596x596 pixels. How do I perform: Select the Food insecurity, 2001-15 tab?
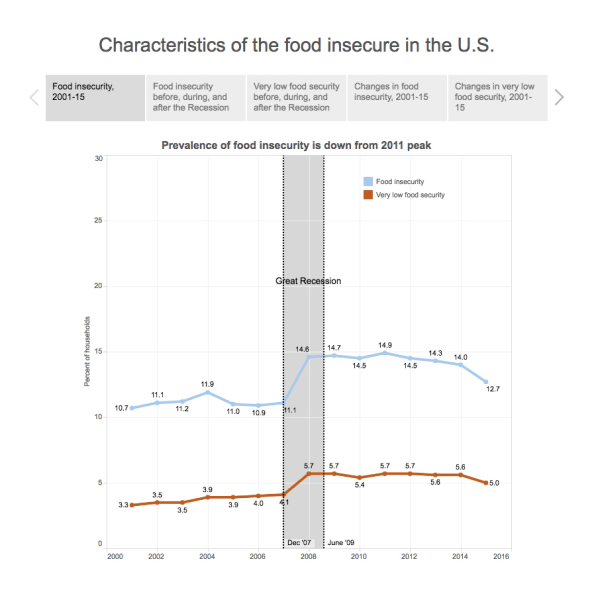click(95, 98)
